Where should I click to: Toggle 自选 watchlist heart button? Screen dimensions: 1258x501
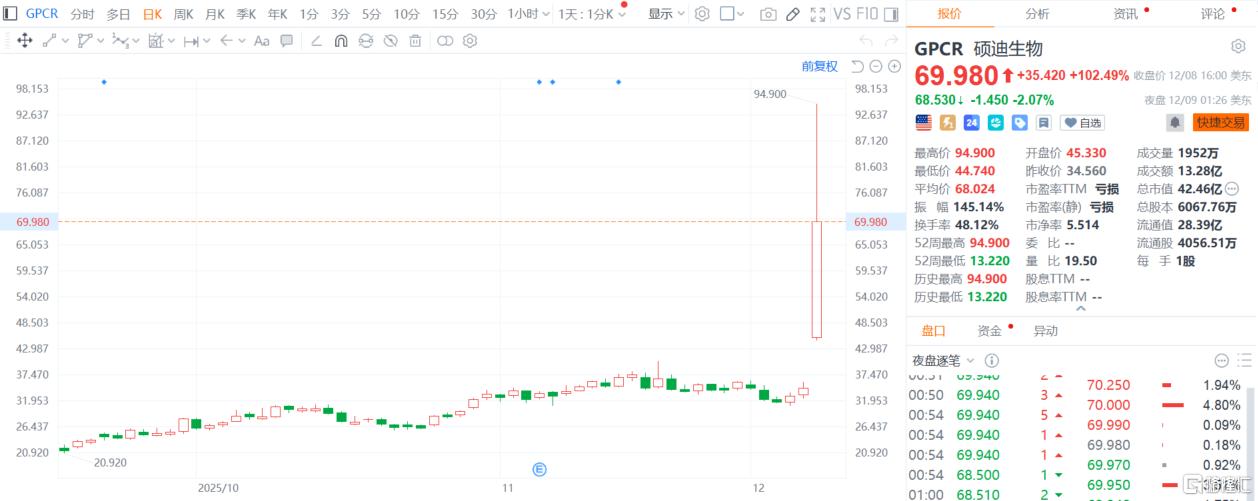coord(1082,122)
